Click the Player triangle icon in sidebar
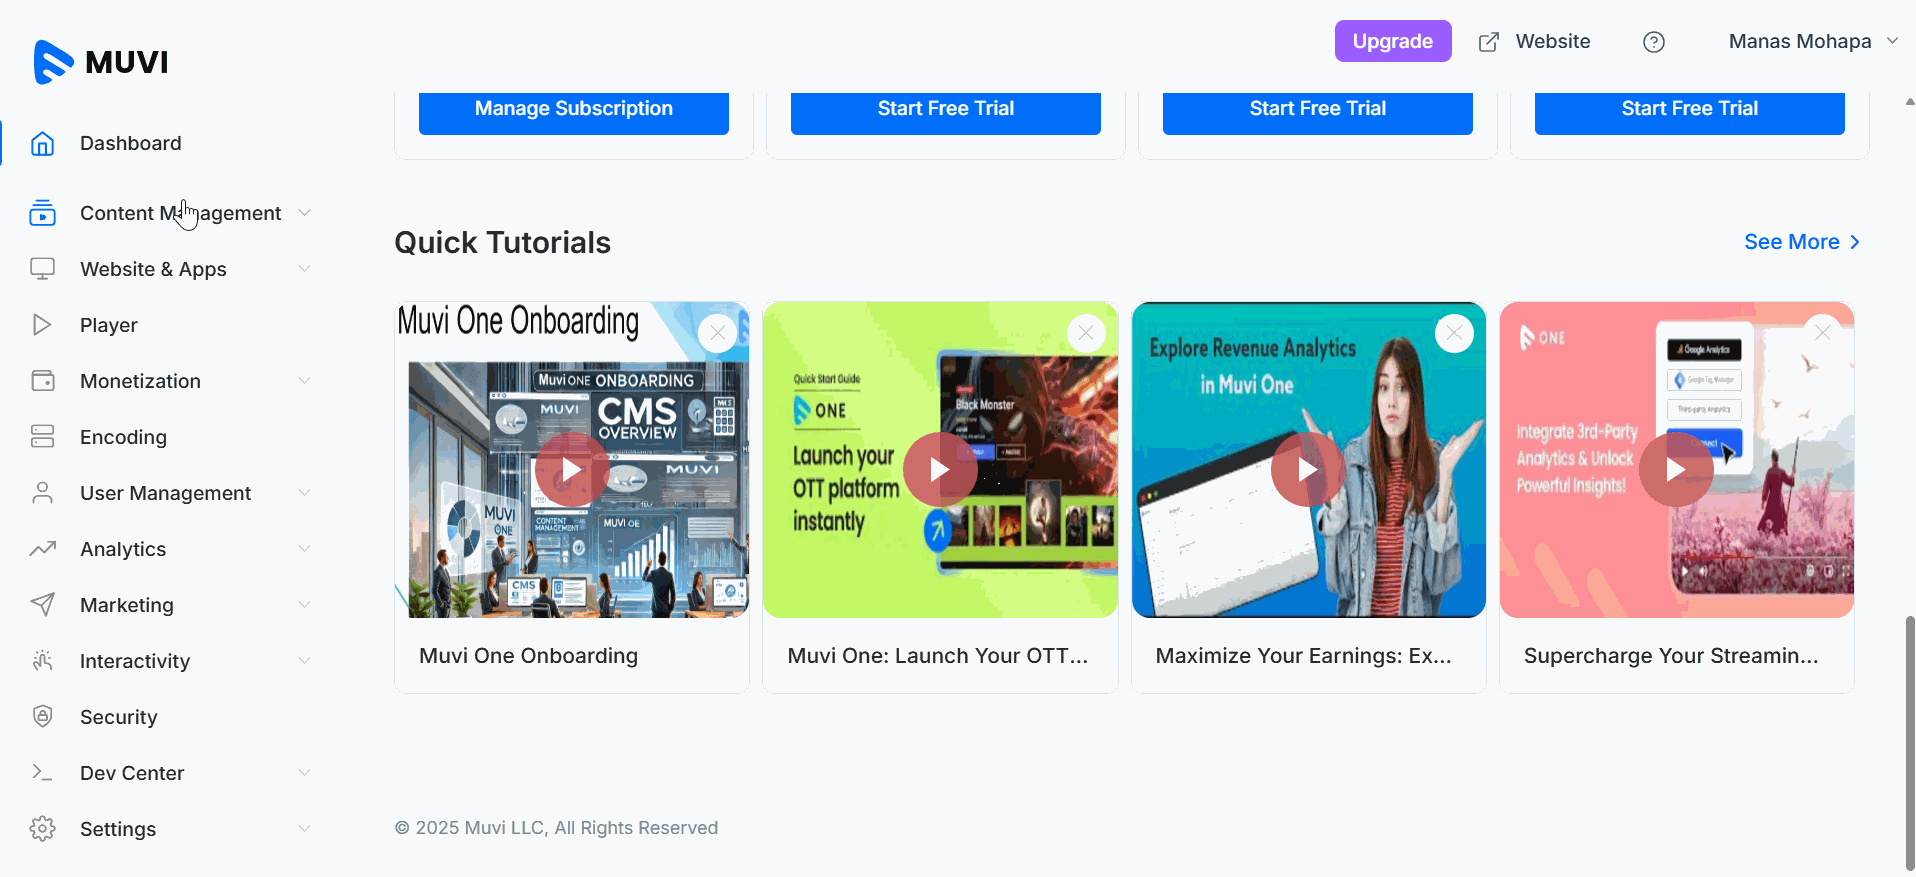Viewport: 1916px width, 877px height. coord(42,325)
